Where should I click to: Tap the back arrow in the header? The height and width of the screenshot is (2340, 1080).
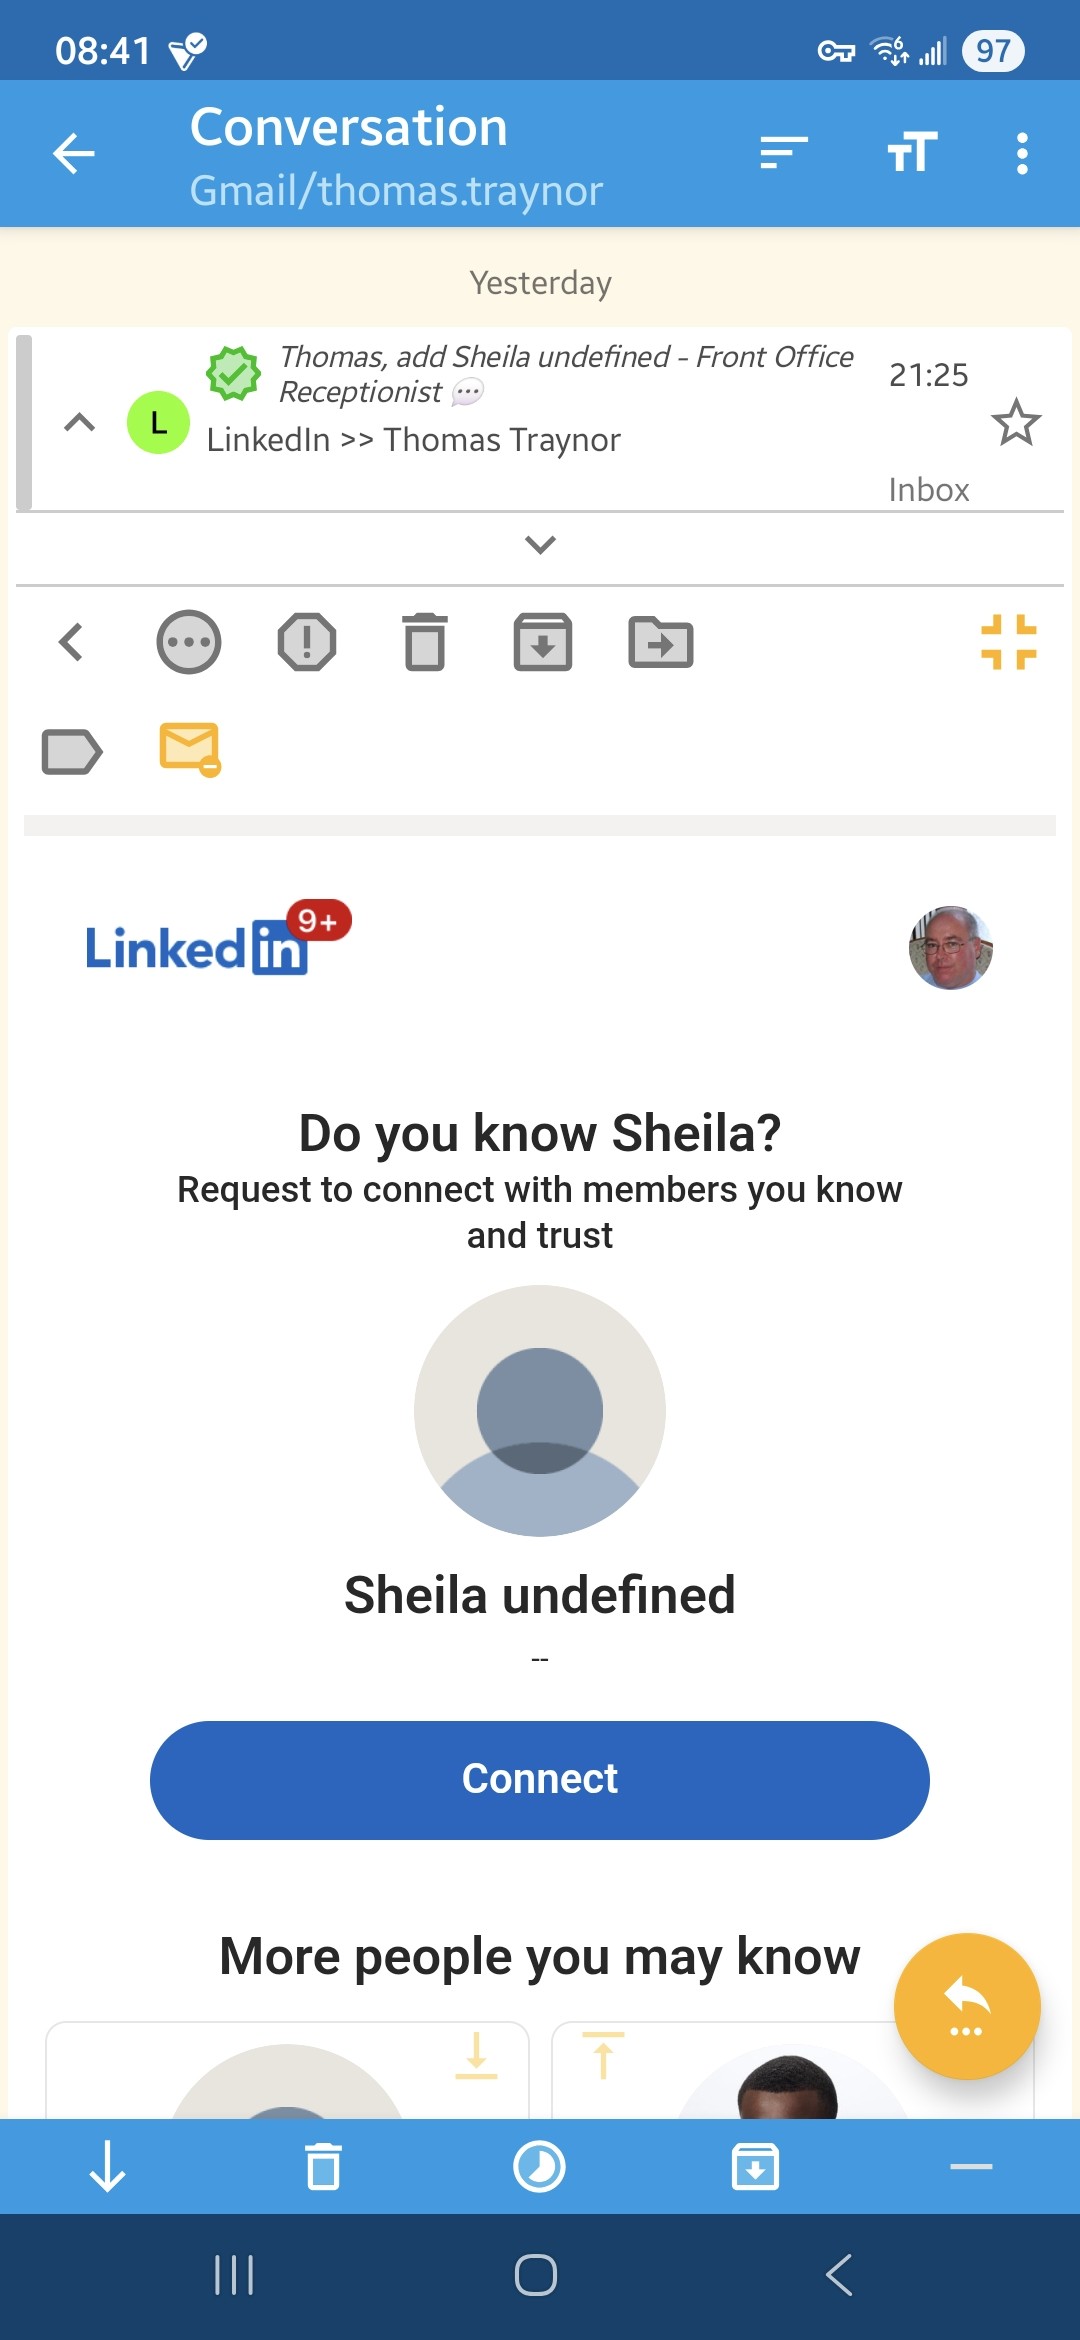[74, 154]
